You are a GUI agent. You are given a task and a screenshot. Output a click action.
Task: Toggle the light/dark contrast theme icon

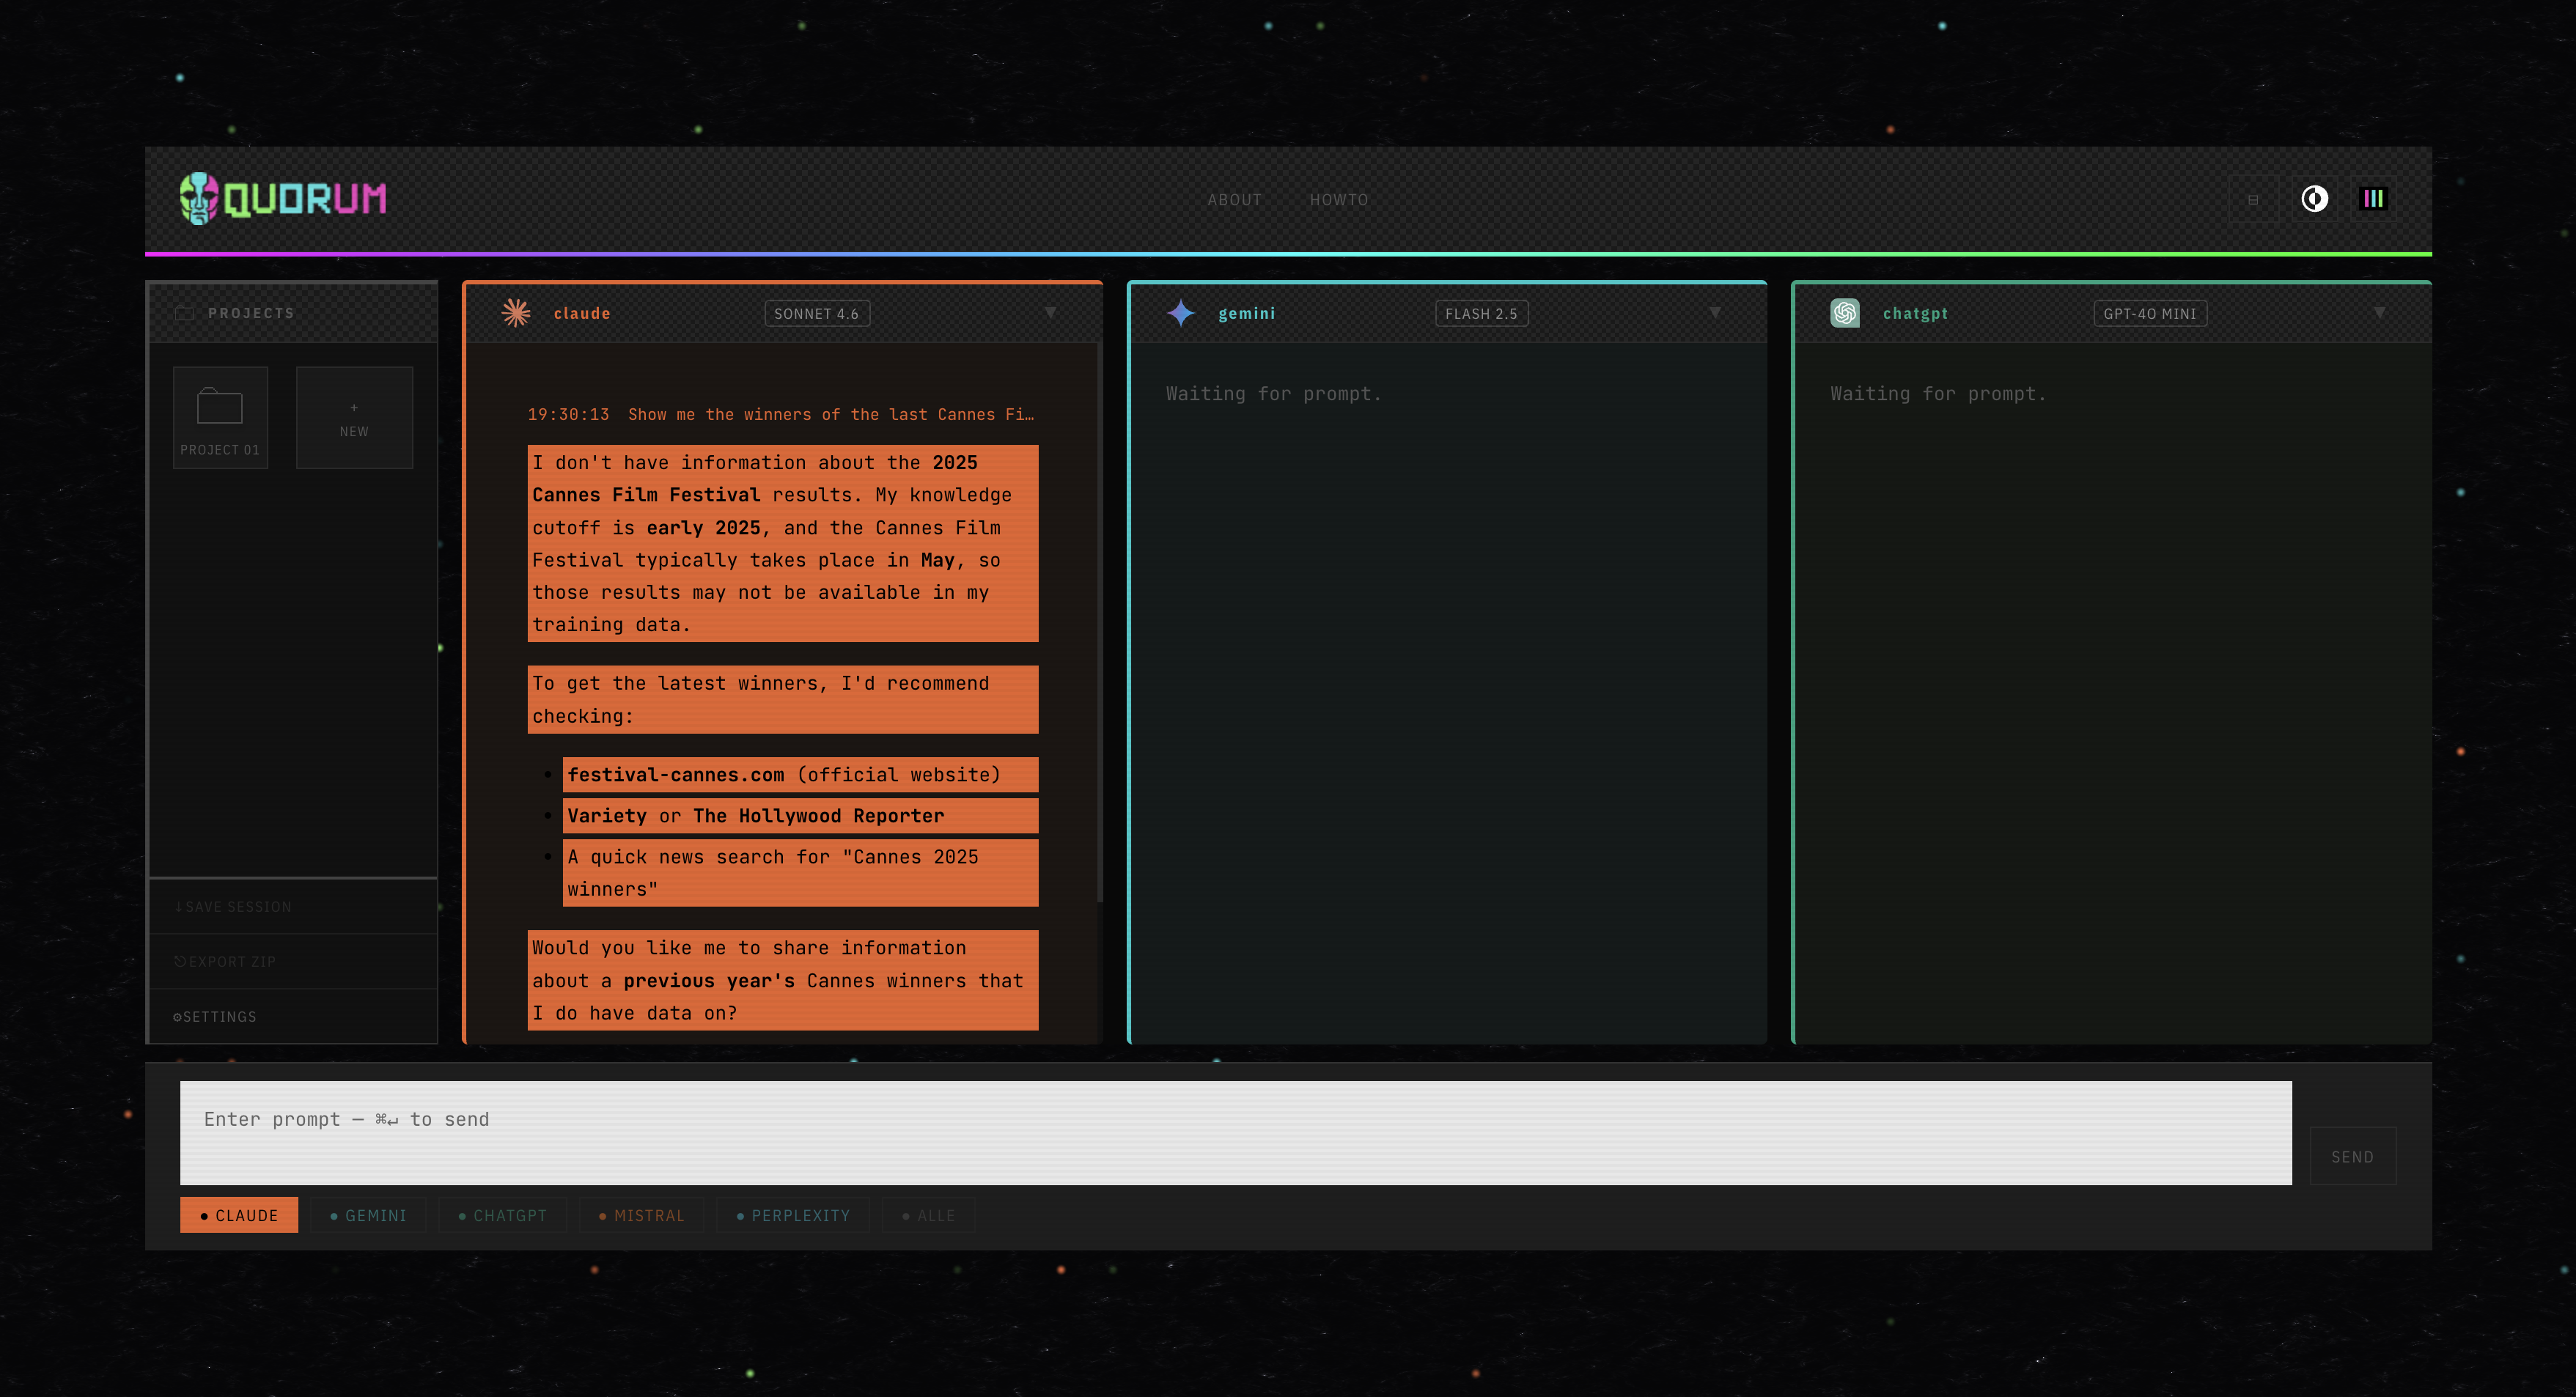coord(2314,199)
